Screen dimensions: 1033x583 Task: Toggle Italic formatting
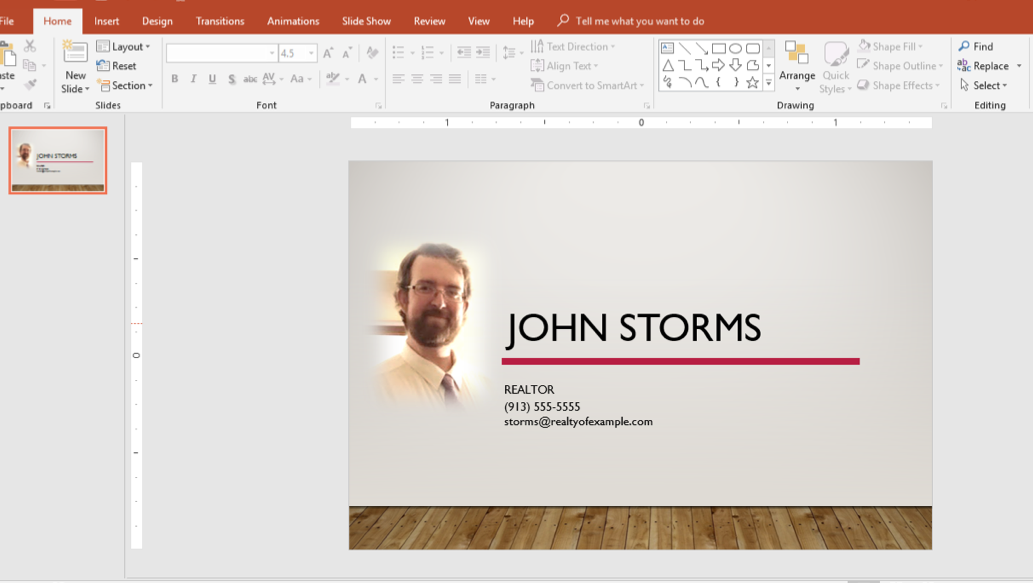[193, 79]
